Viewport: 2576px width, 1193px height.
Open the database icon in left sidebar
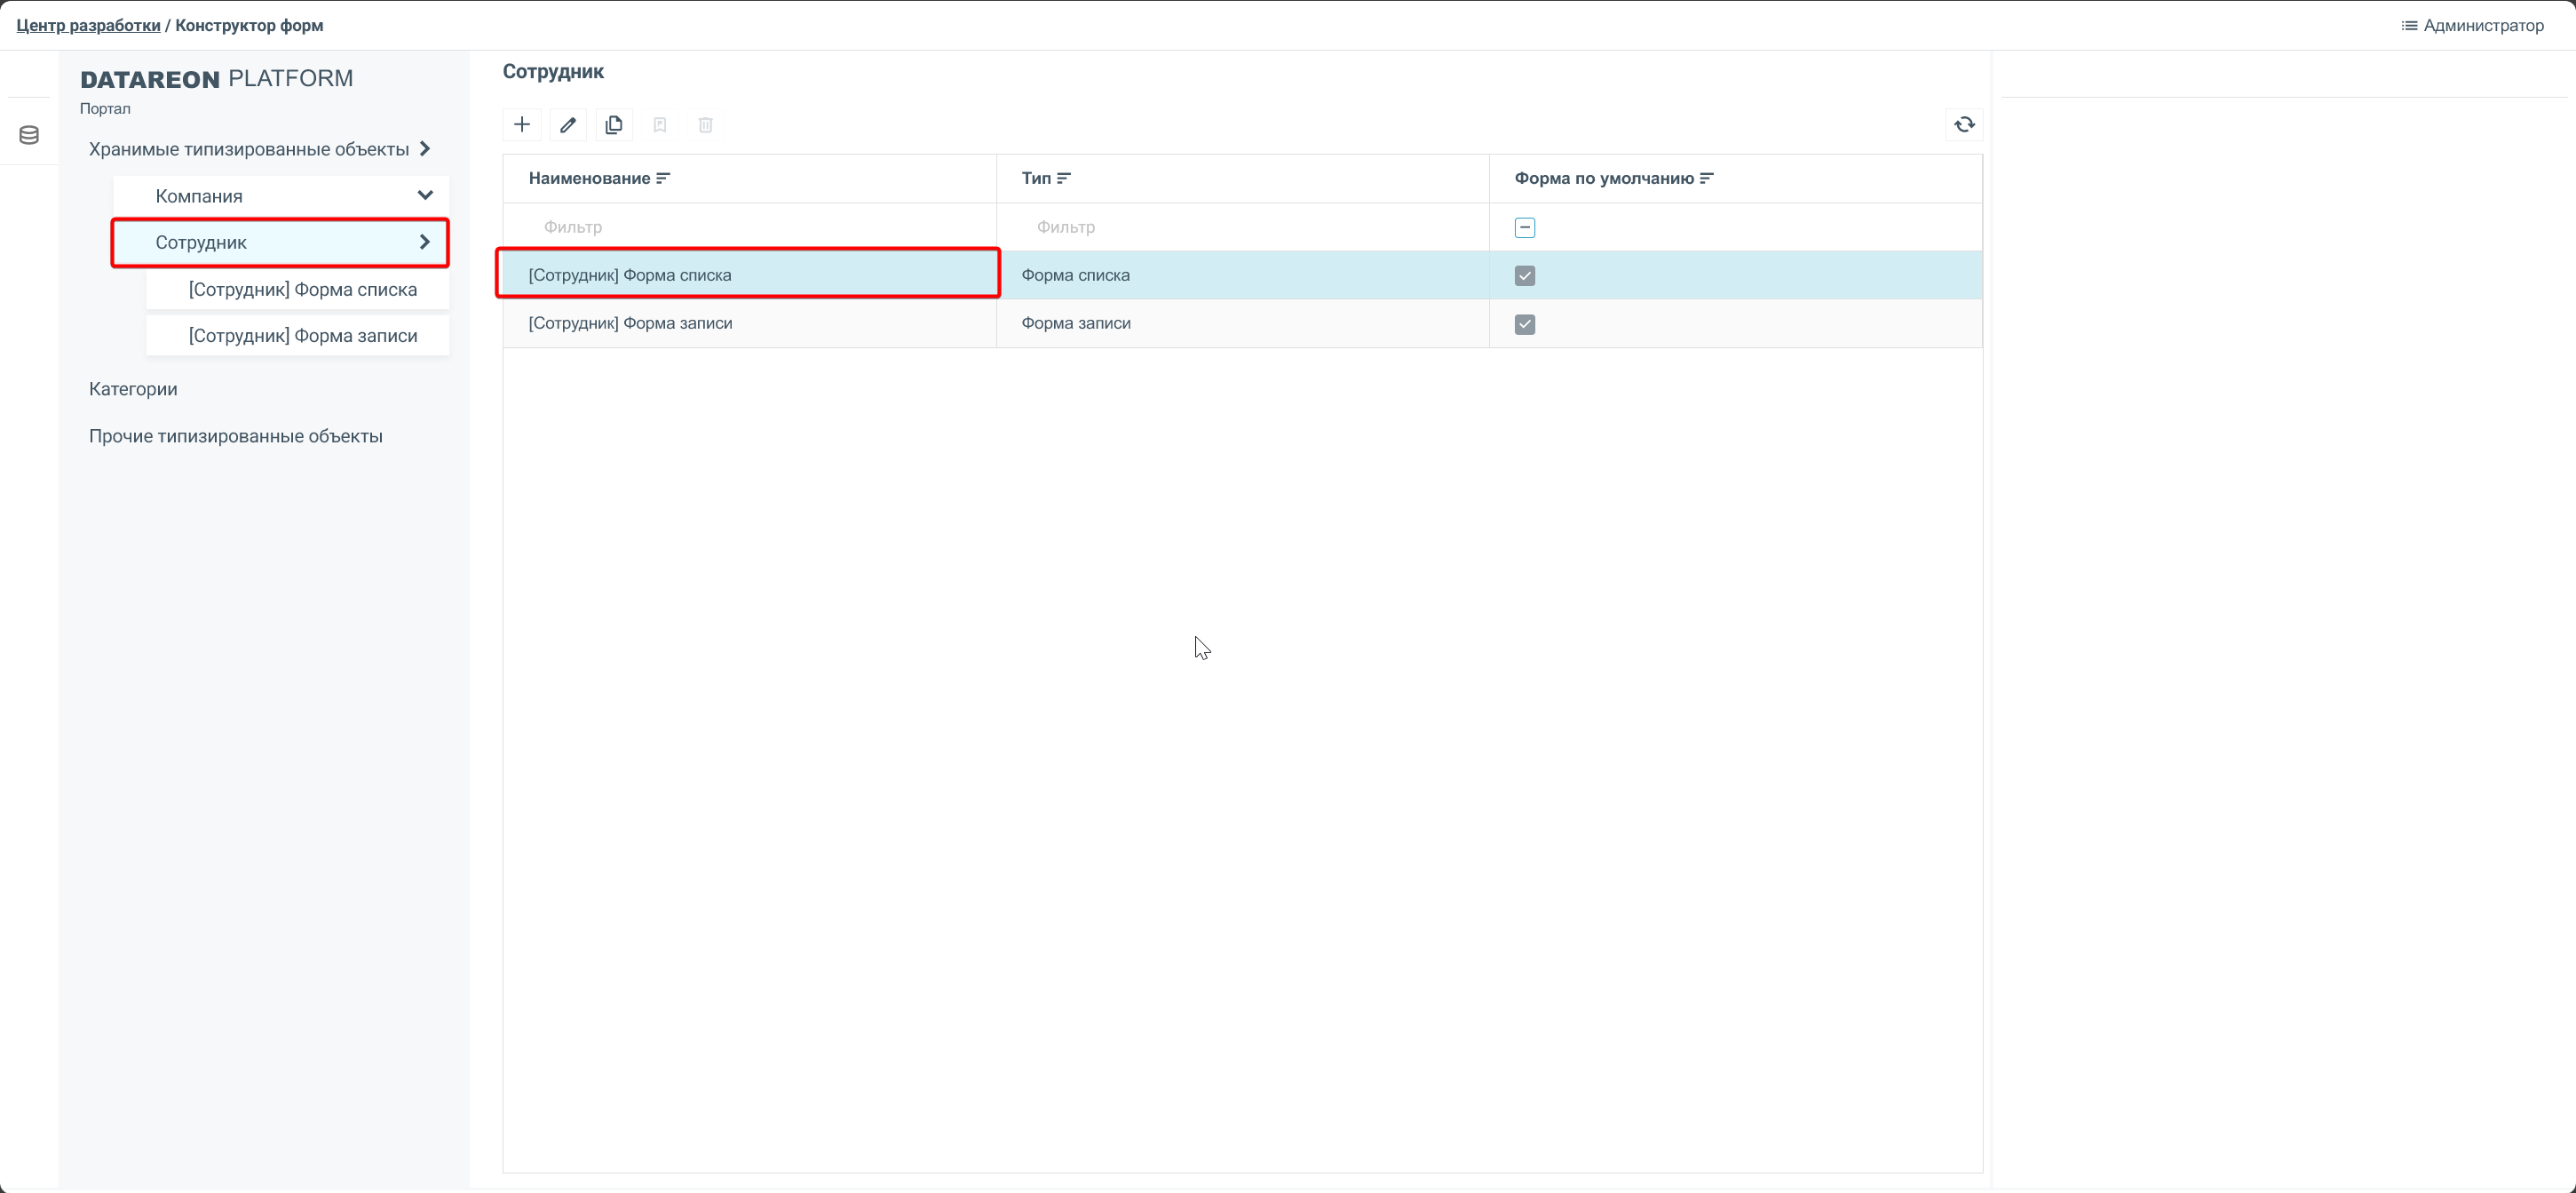pyautogui.click(x=29, y=135)
